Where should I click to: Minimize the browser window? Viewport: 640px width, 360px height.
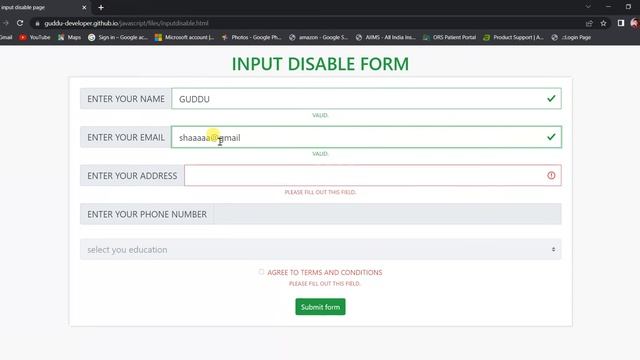point(608,7)
